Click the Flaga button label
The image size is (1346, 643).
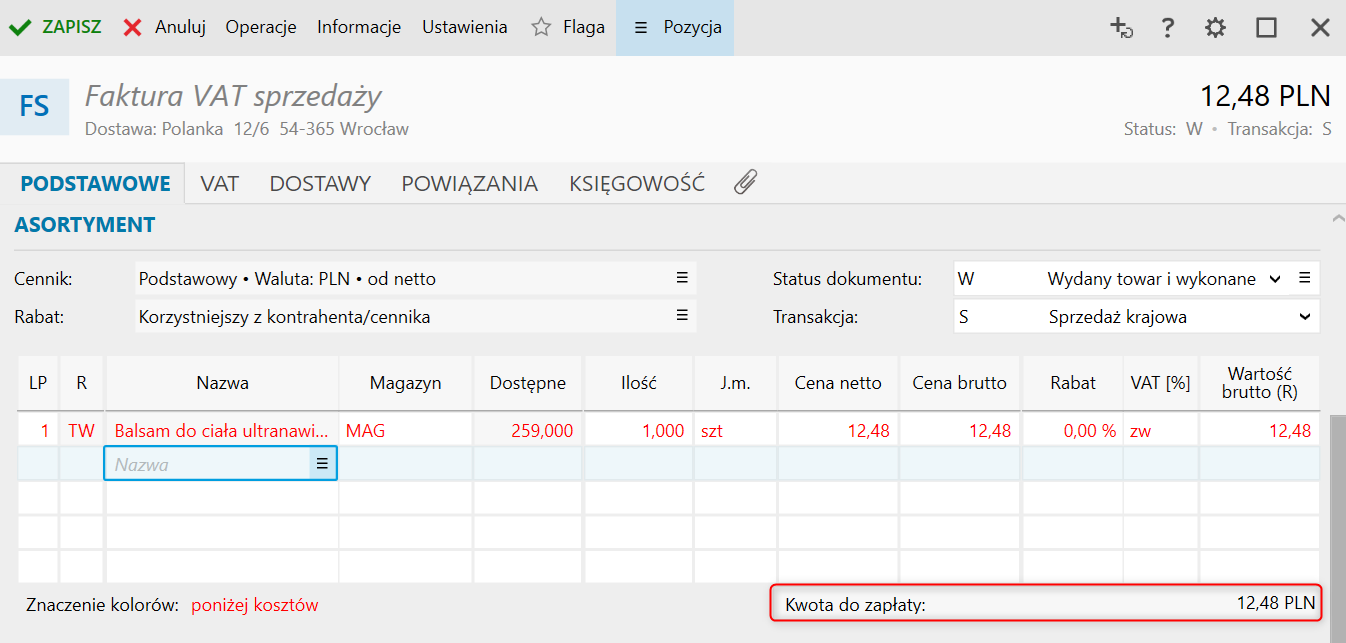coord(584,28)
